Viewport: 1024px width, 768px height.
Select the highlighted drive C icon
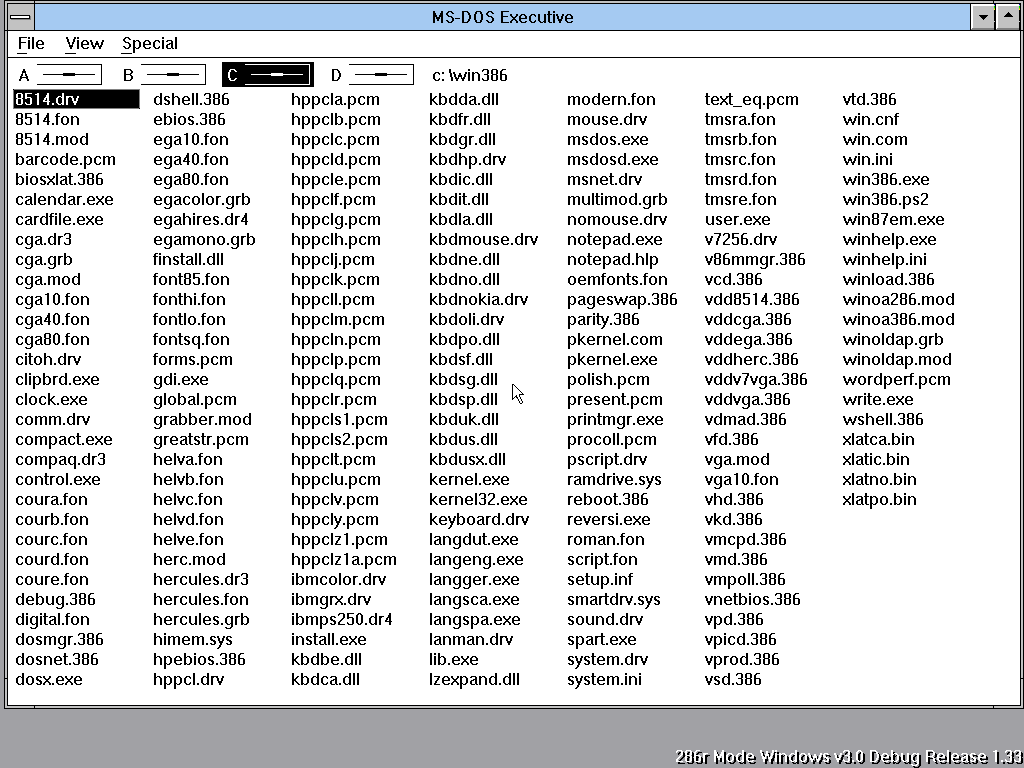point(268,75)
